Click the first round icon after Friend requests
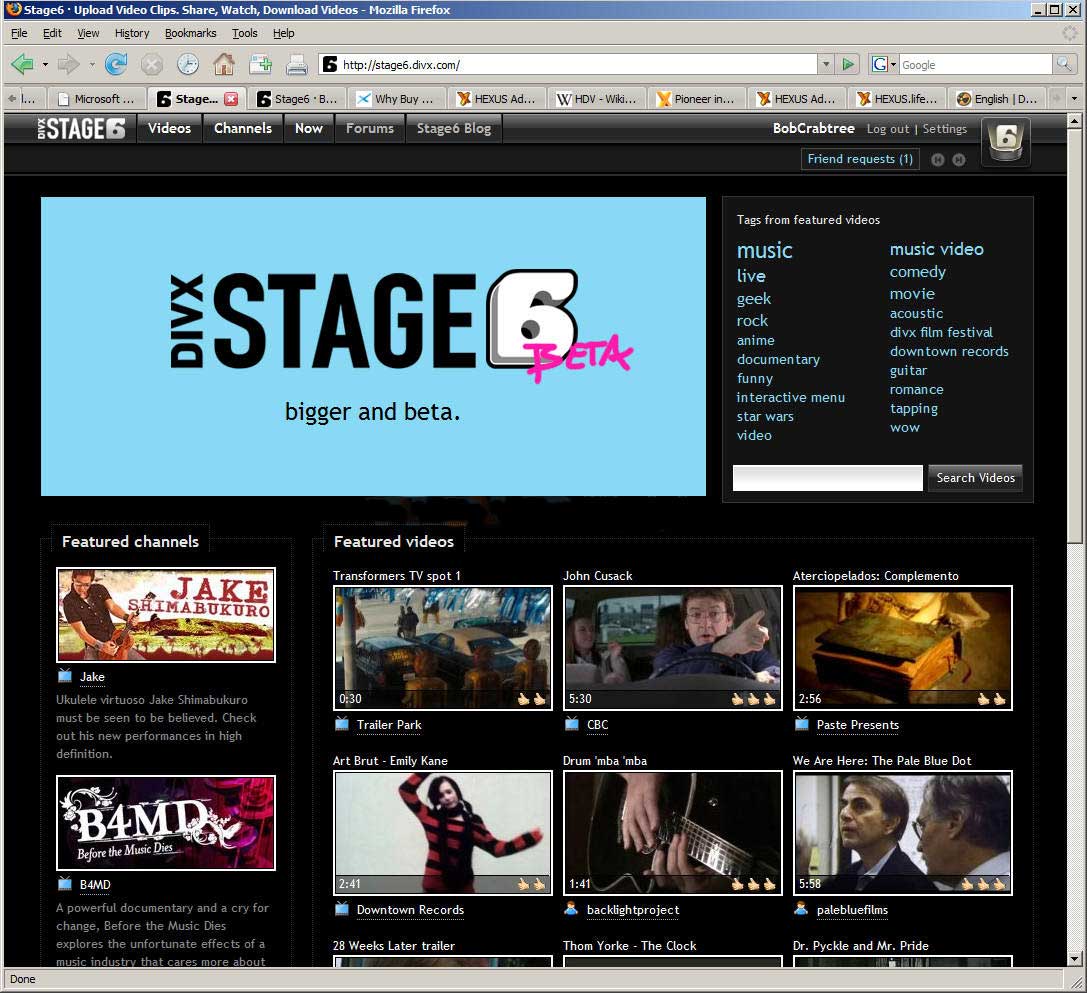Image resolution: width=1087 pixels, height=993 pixels. [x=938, y=159]
